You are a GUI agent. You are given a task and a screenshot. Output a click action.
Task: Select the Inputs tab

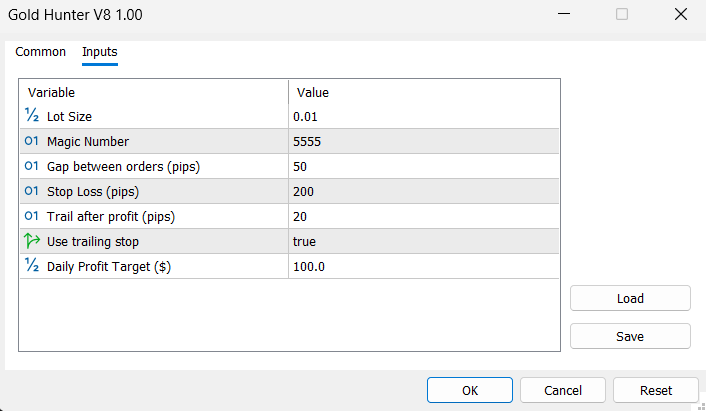click(99, 52)
